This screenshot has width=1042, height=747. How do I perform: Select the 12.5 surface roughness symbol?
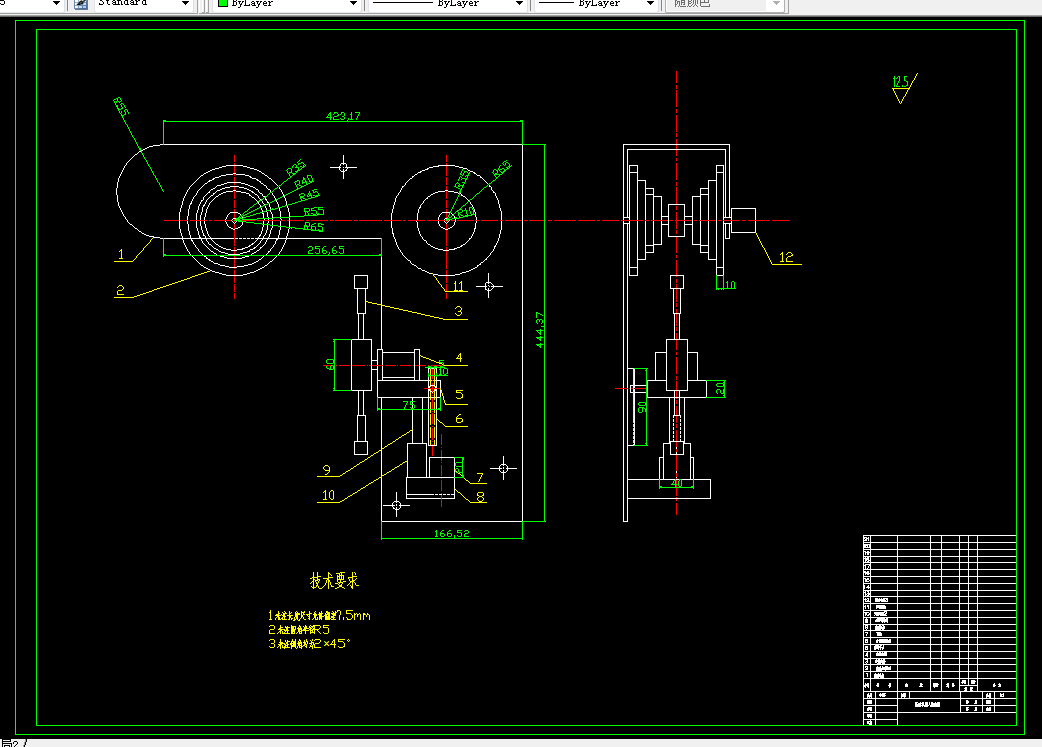pyautogui.click(x=904, y=88)
